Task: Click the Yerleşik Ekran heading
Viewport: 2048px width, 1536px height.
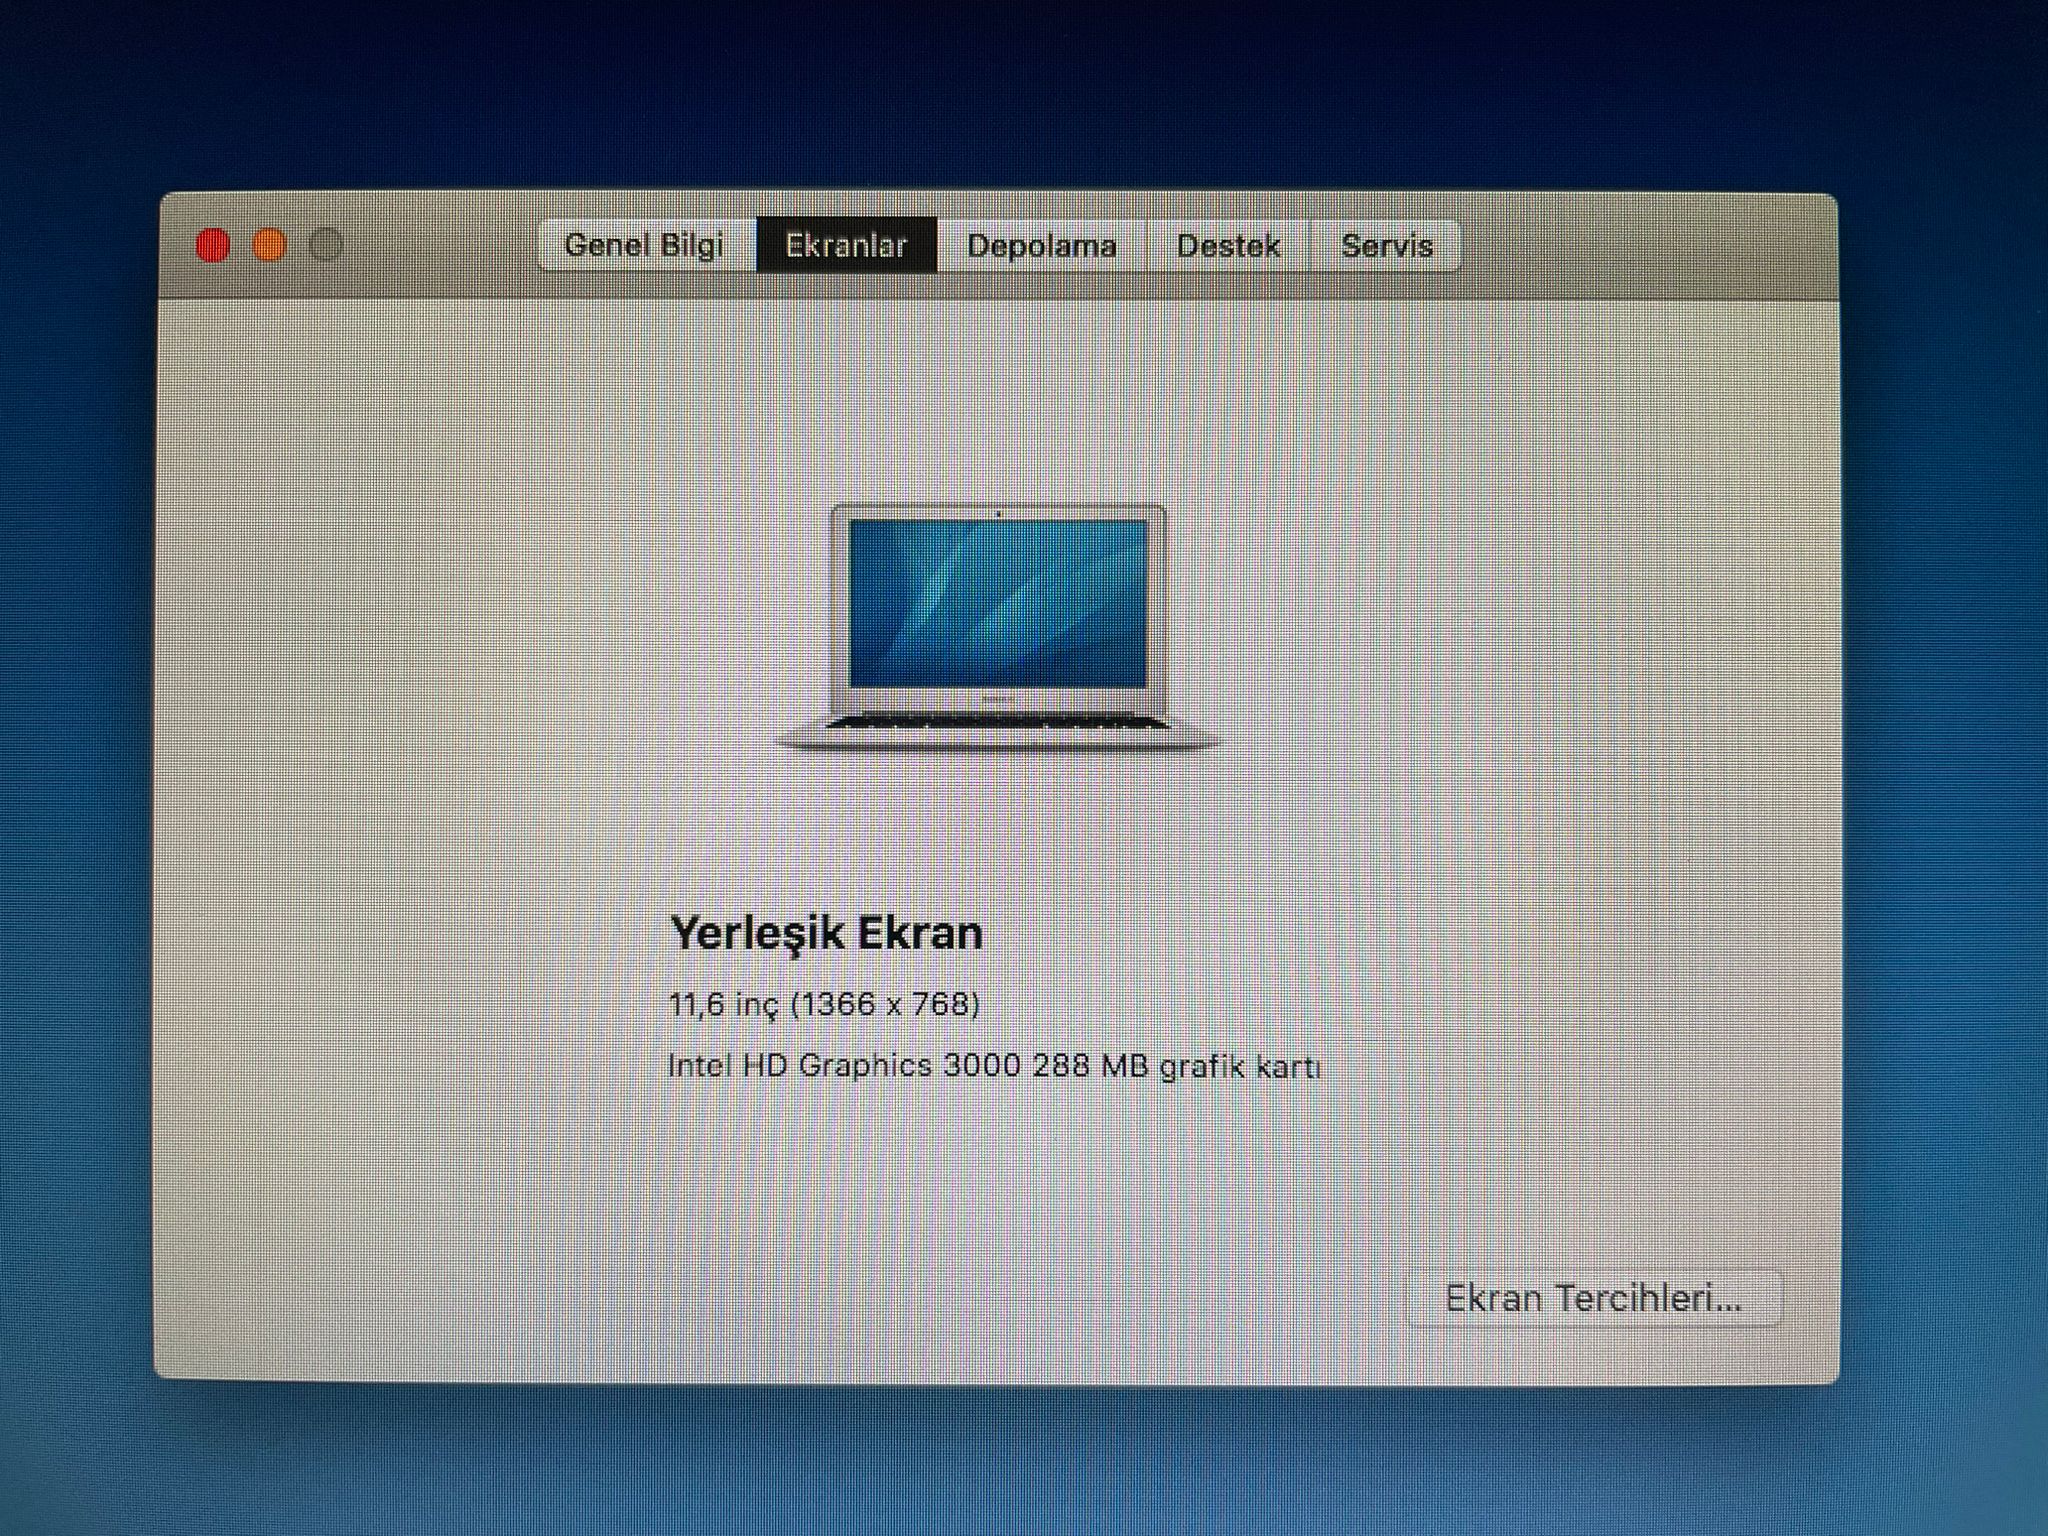Action: coord(826,933)
